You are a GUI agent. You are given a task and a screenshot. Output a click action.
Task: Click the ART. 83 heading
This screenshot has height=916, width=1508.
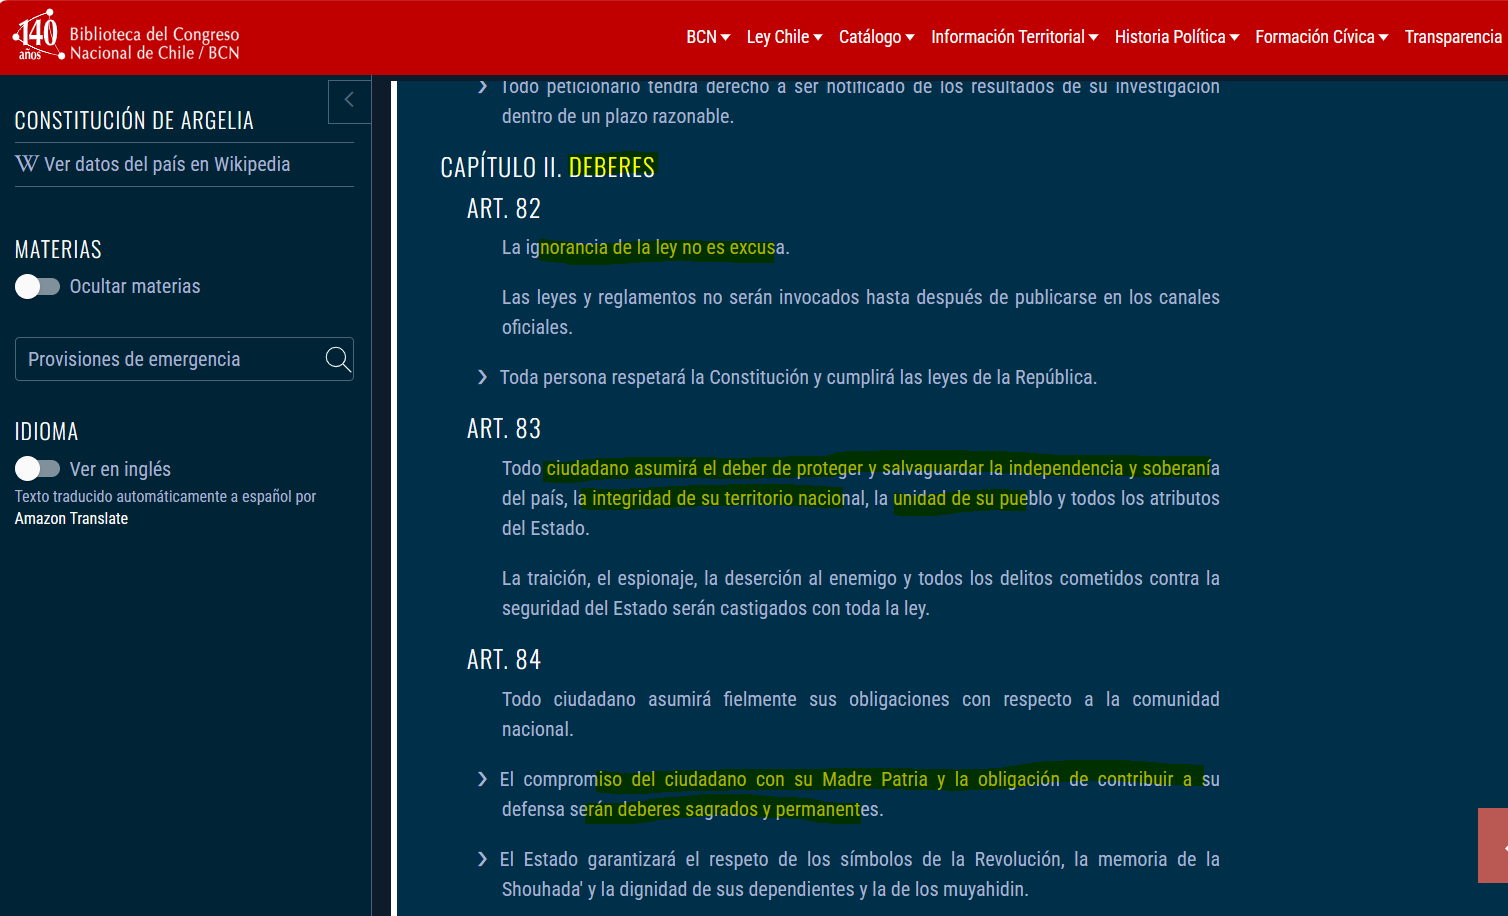pyautogui.click(x=504, y=428)
